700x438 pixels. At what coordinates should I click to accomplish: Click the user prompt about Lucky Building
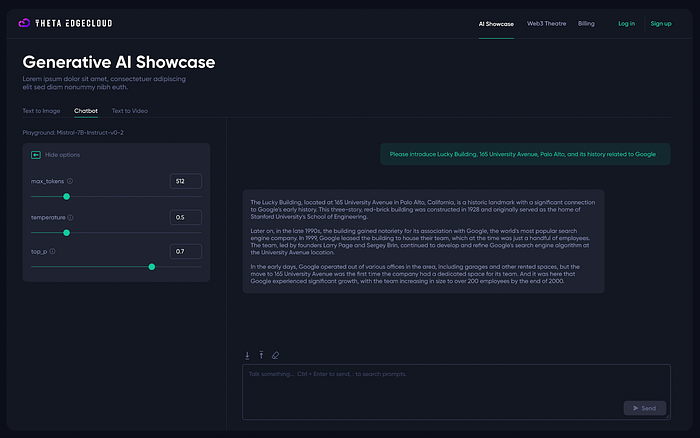pos(525,154)
